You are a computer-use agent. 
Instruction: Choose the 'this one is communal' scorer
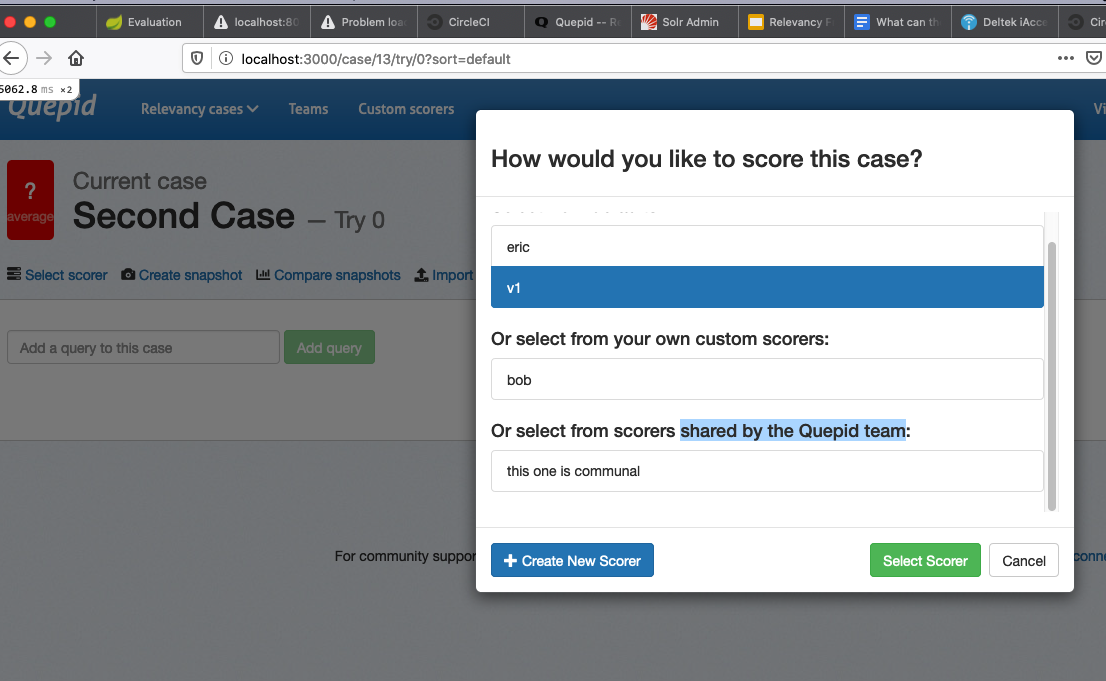tap(767, 471)
